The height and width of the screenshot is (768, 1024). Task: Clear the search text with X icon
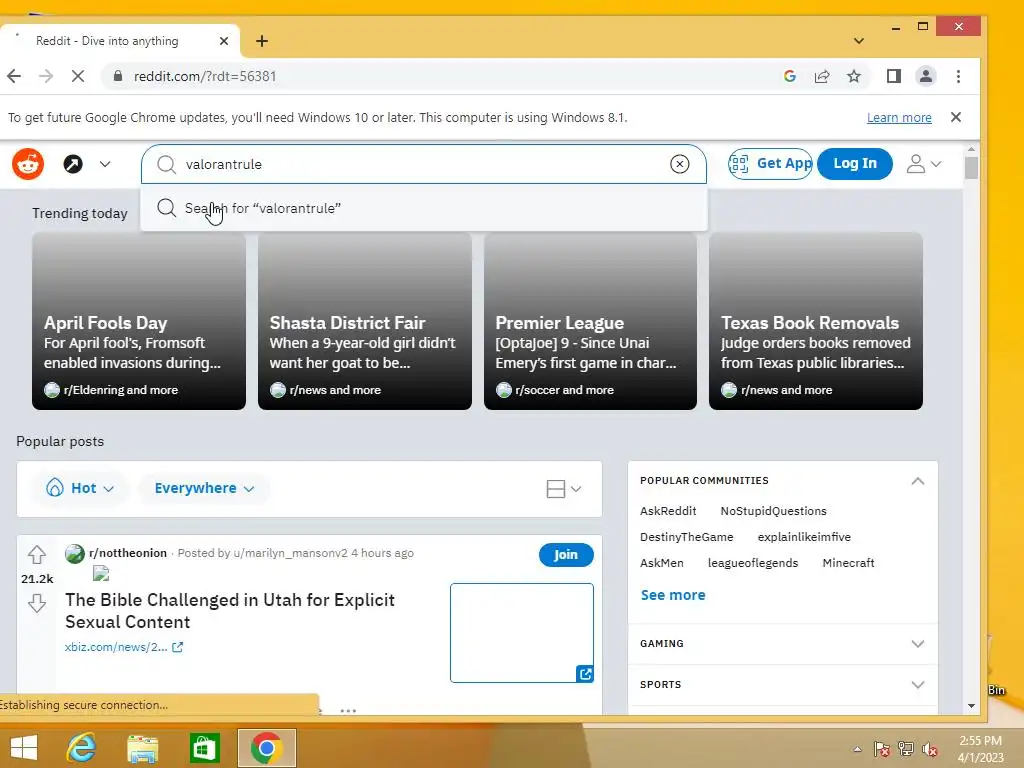pos(679,165)
